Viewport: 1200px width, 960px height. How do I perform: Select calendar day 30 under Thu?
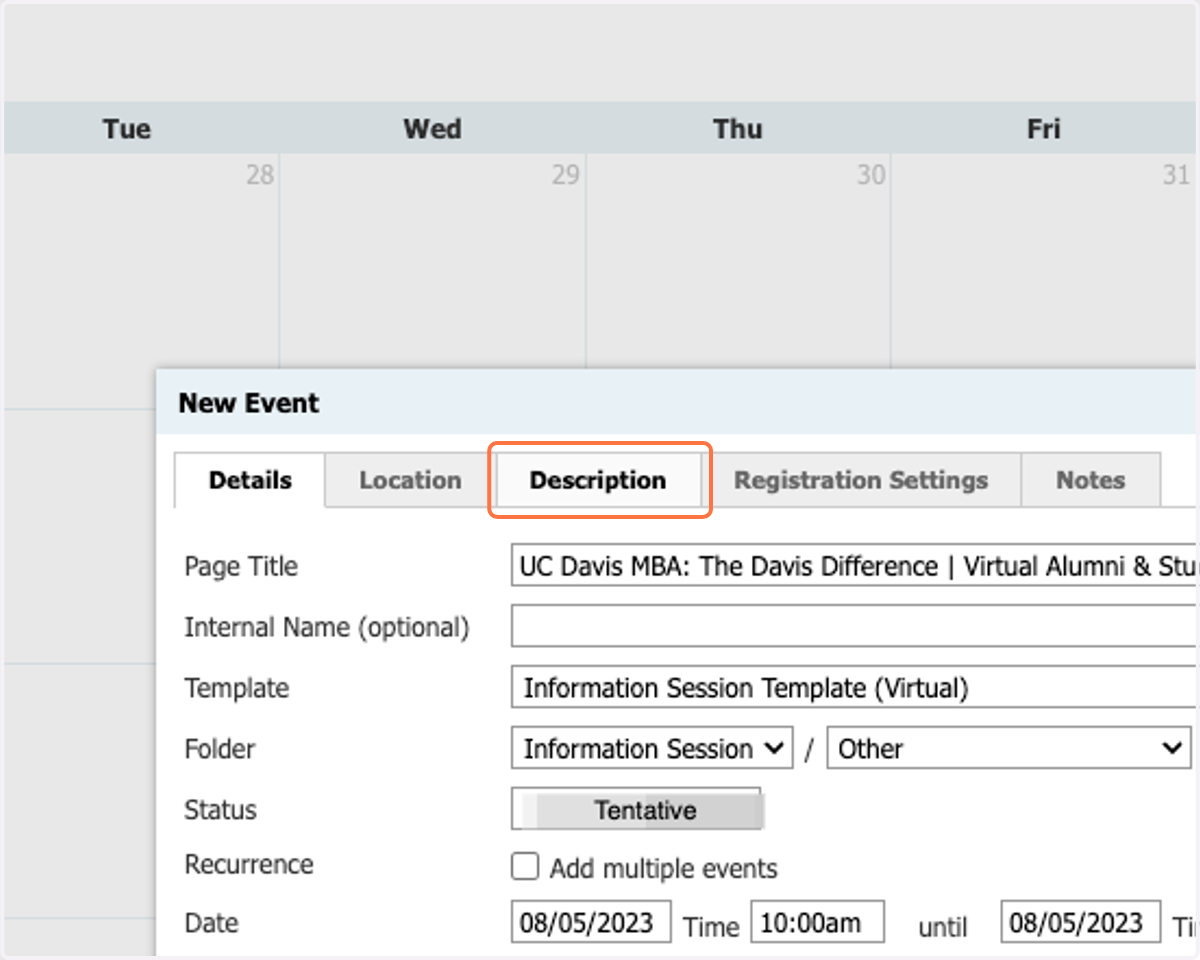[871, 175]
